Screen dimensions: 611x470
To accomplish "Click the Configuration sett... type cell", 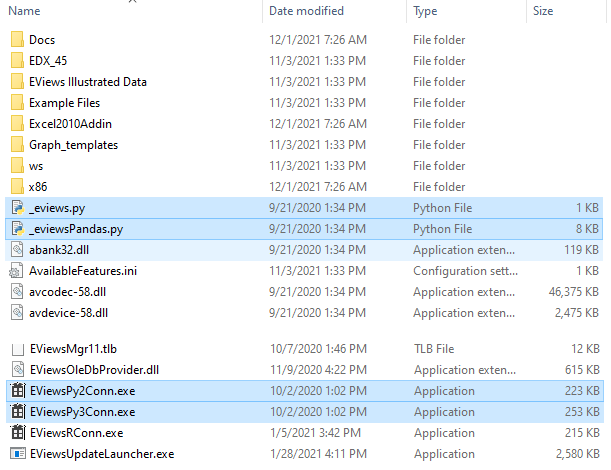I will click(x=465, y=271).
